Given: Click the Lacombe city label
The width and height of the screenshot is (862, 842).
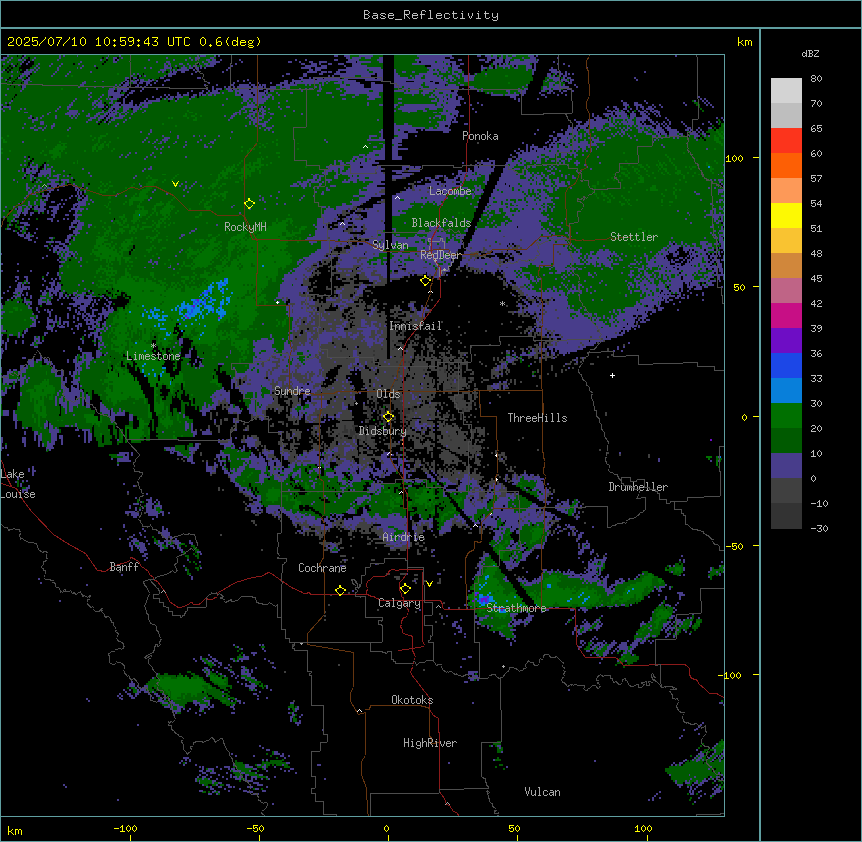Looking at the screenshot, I should [450, 191].
